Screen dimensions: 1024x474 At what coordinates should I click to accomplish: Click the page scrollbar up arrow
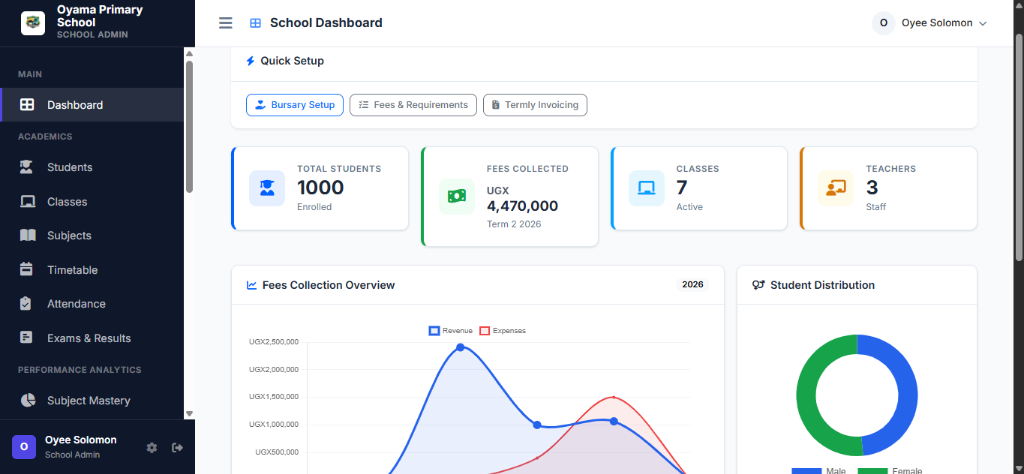(x=1019, y=5)
